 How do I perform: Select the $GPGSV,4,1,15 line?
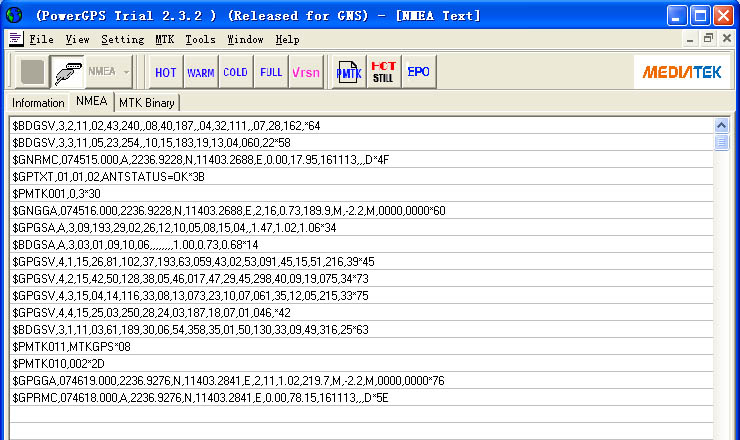click(362, 262)
